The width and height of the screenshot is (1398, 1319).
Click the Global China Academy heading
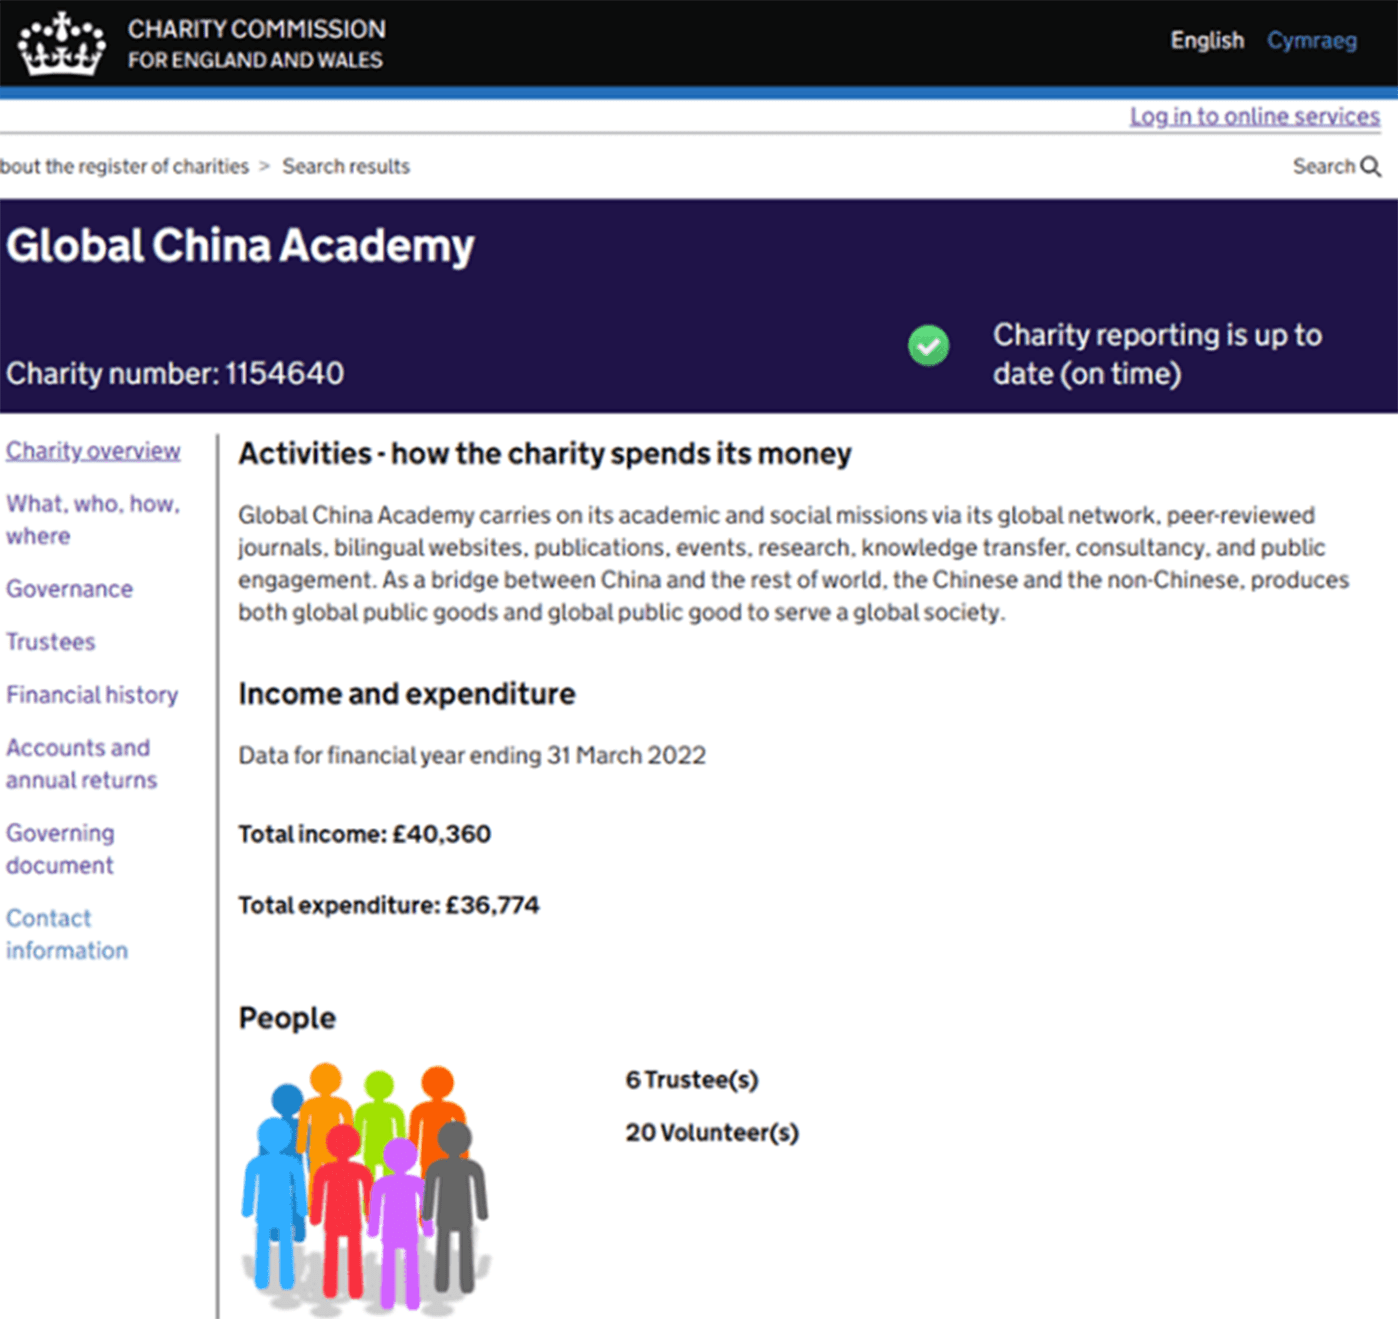(x=240, y=246)
